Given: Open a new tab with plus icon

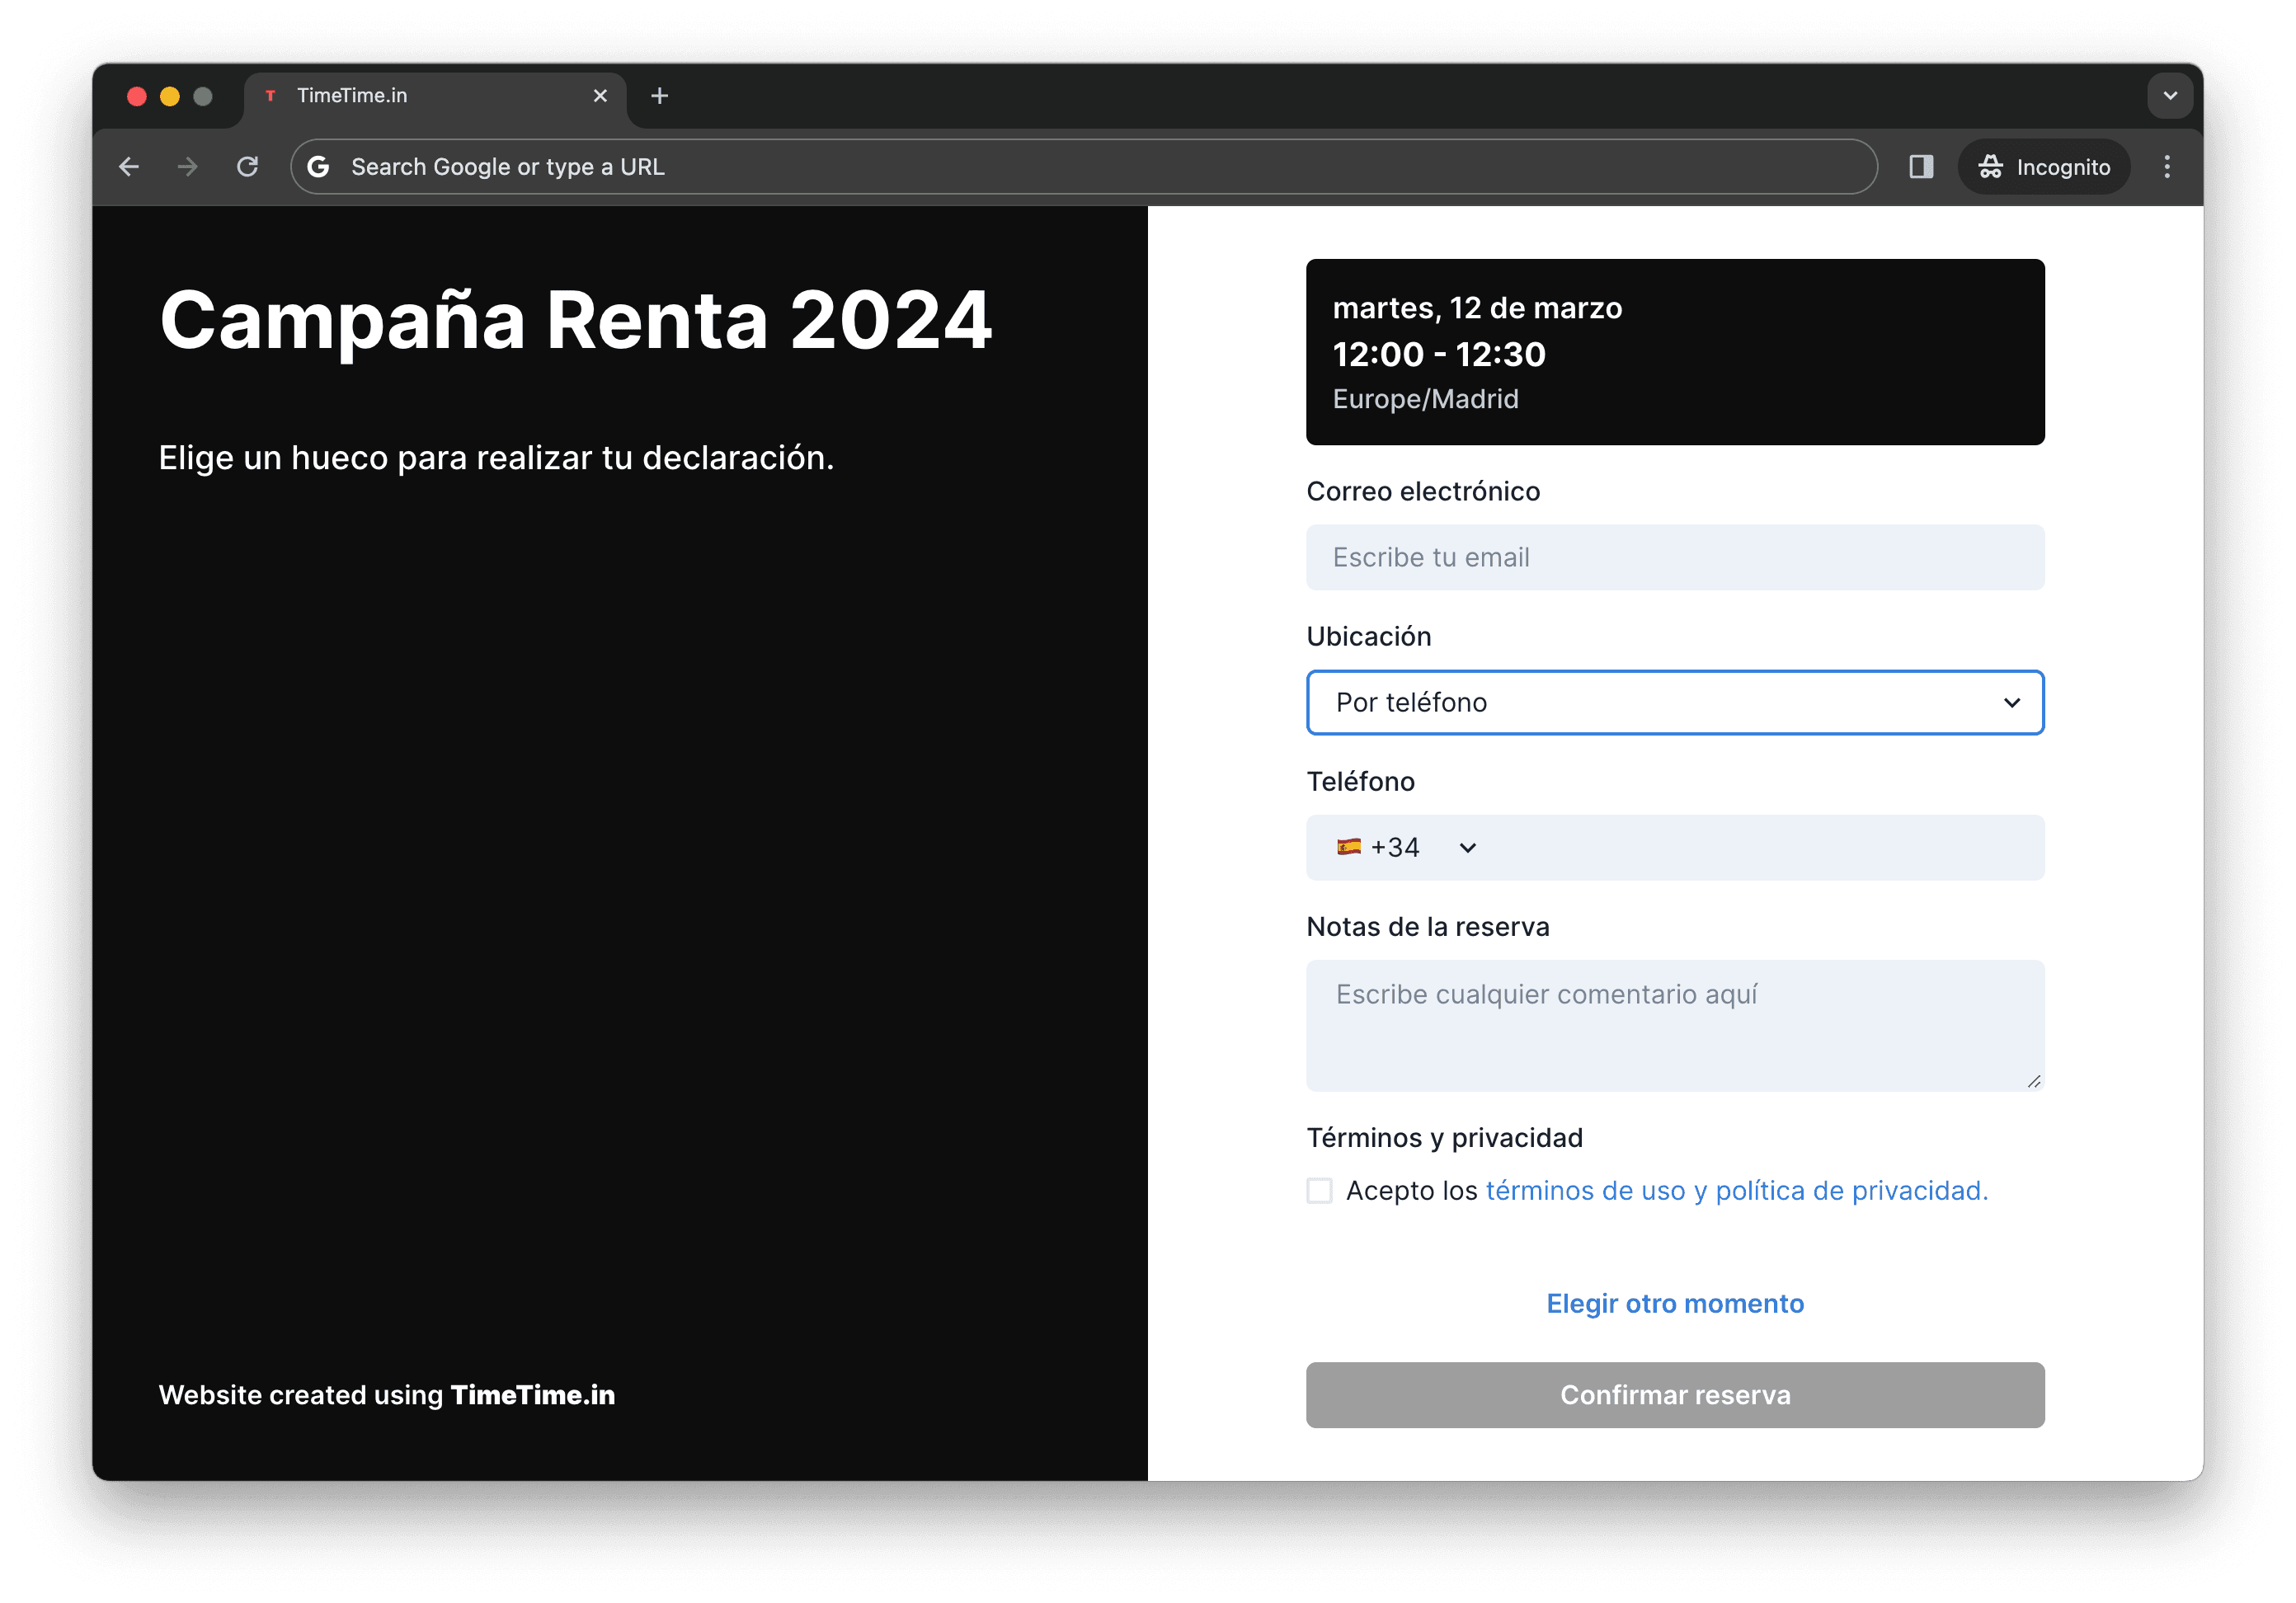Looking at the screenshot, I should pyautogui.click(x=659, y=96).
